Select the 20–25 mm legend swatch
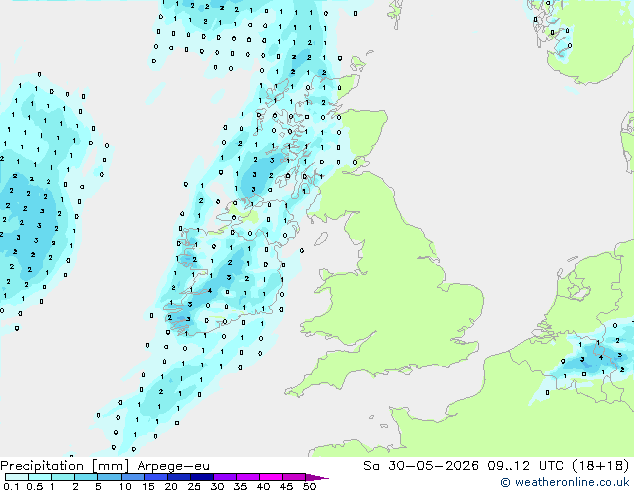 click(x=179, y=477)
